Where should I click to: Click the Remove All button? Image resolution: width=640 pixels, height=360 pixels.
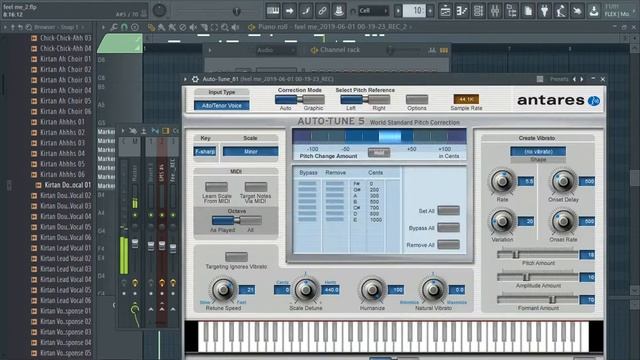tap(448, 245)
